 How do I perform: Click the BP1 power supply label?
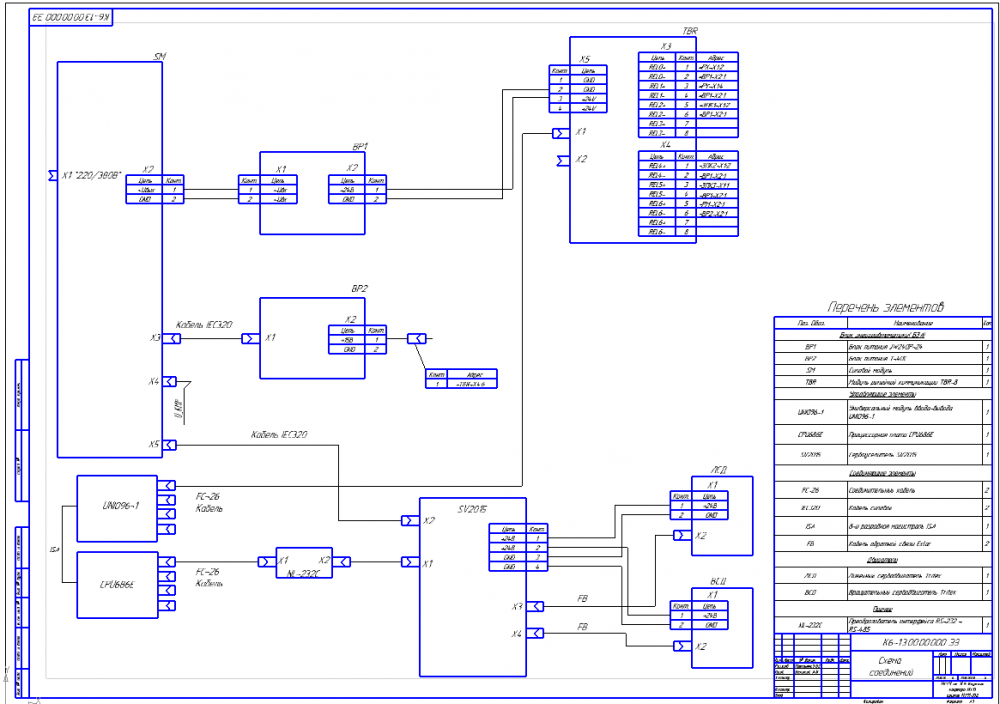[360, 147]
